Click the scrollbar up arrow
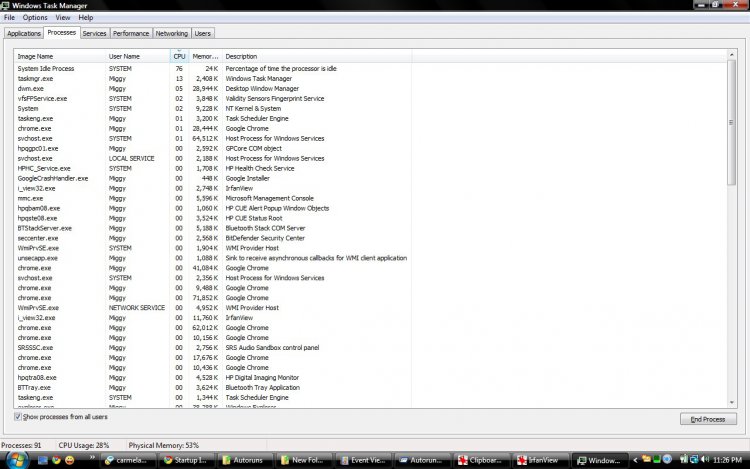Viewport: 750px width, 469px height. tap(731, 55)
